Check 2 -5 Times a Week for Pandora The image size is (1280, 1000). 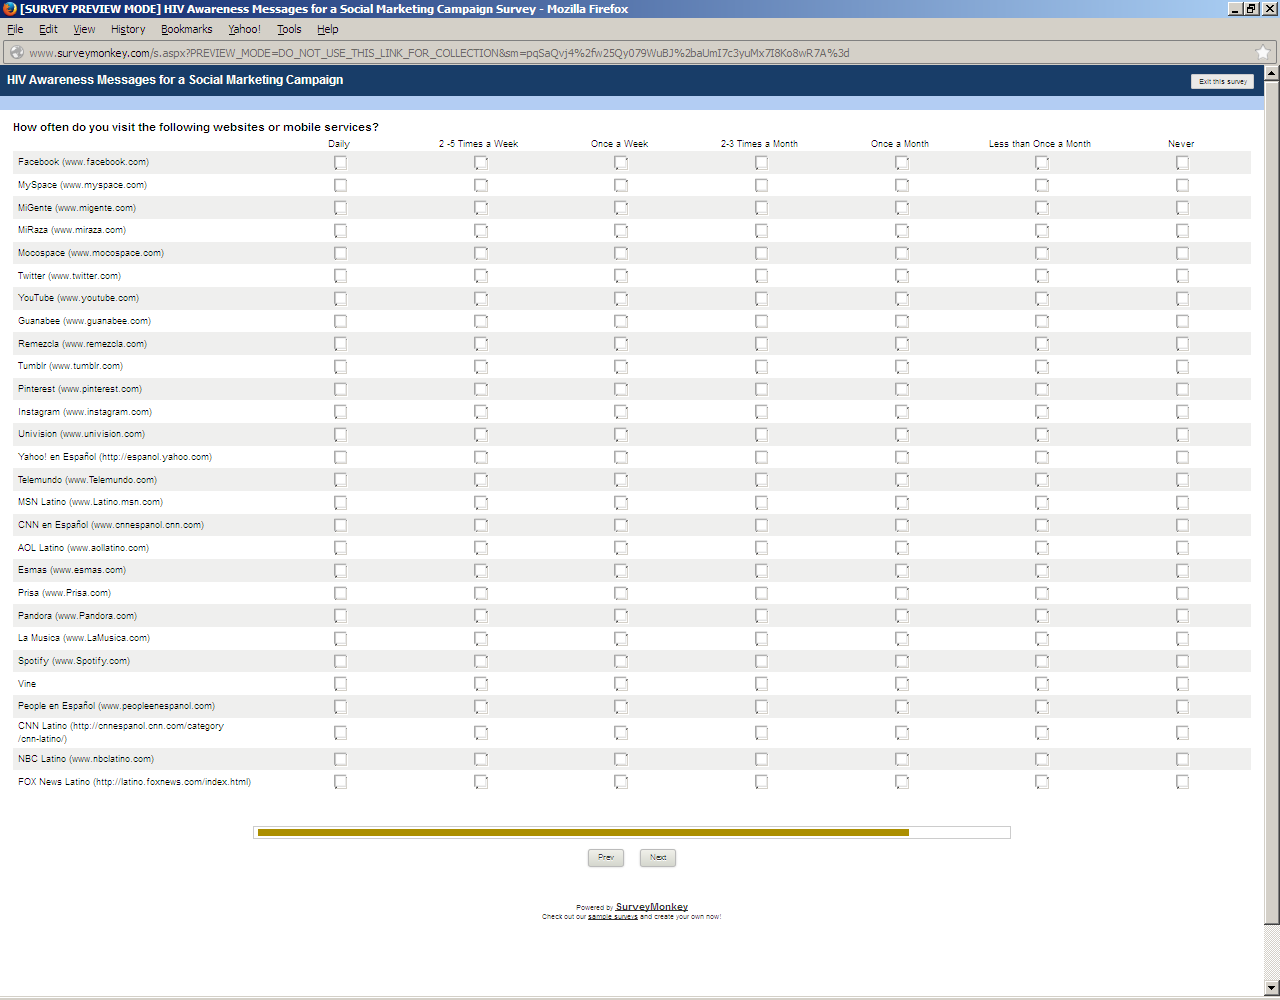[481, 616]
